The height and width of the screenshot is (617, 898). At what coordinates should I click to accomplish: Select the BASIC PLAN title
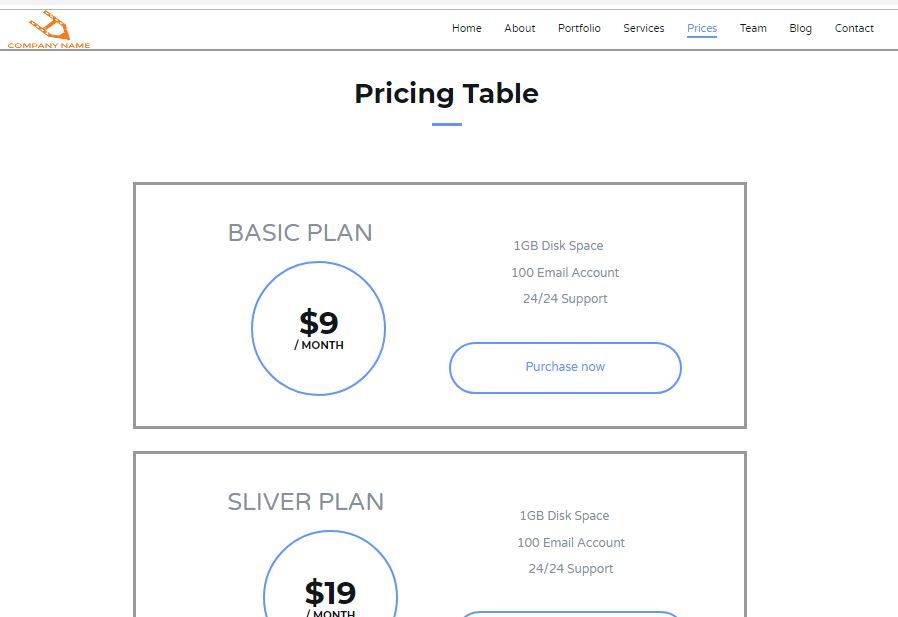pyautogui.click(x=300, y=233)
